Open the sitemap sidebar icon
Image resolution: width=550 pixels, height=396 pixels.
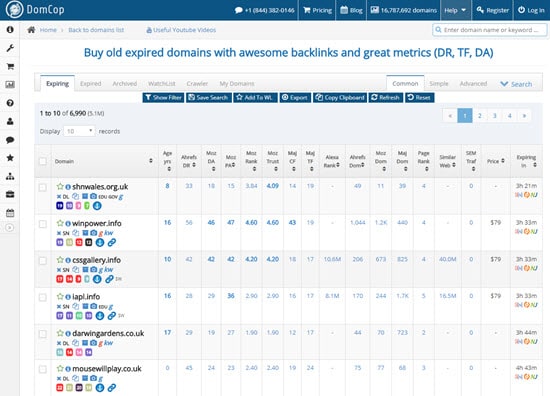[10, 176]
